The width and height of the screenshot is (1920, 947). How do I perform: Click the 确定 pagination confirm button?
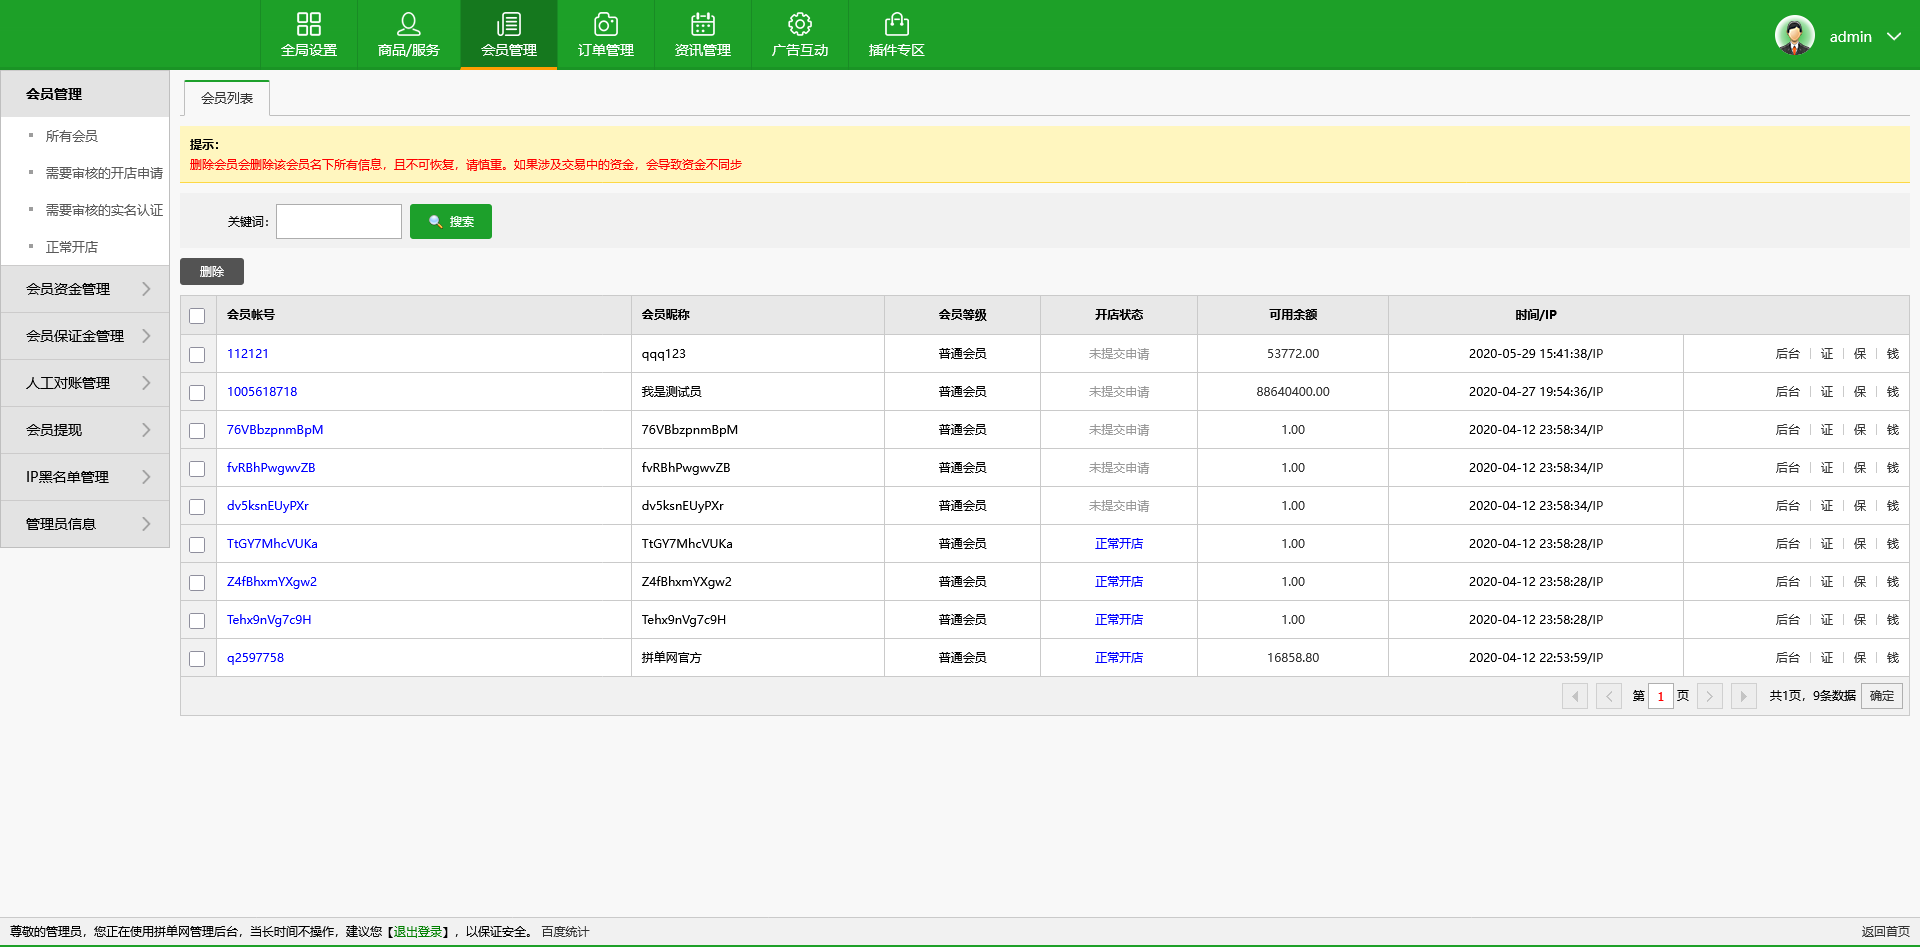tap(1882, 696)
